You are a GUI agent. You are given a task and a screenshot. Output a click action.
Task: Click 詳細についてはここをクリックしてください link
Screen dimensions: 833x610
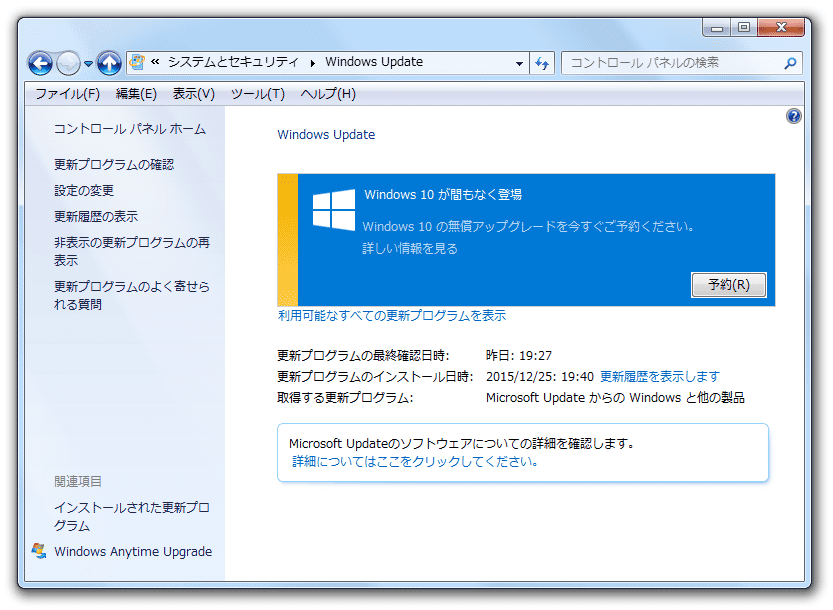415,461
